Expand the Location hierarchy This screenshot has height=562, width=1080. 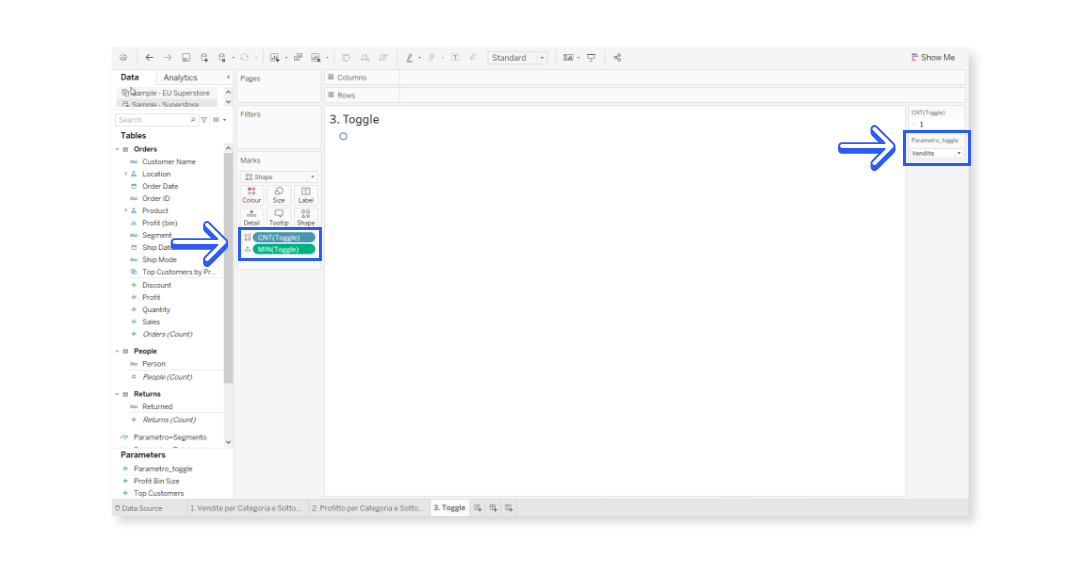tap(126, 174)
